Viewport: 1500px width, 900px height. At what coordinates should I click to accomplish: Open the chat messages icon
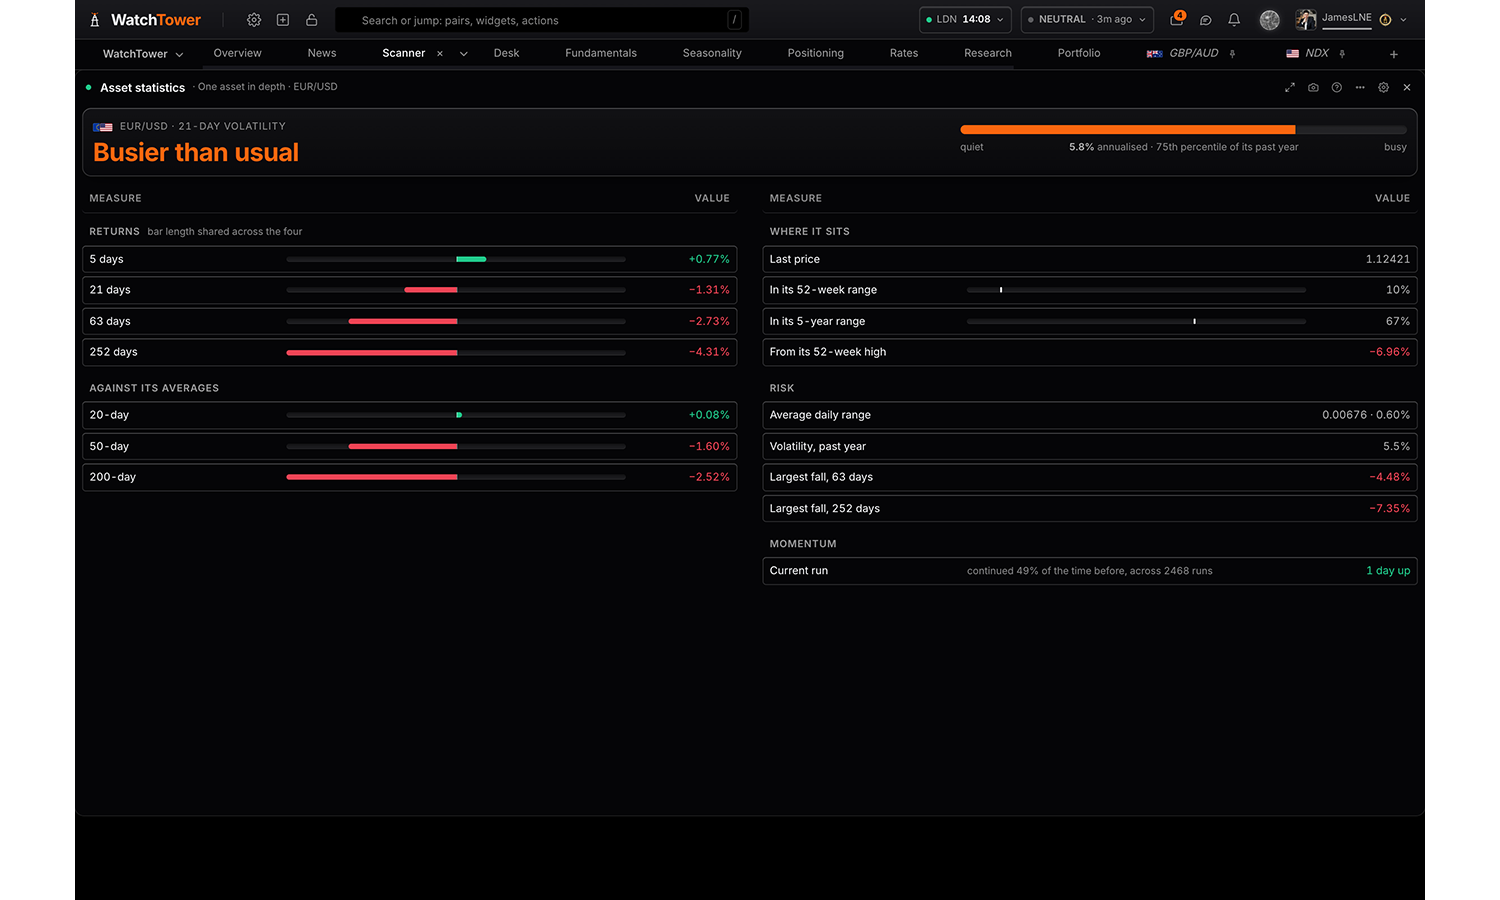1206,20
